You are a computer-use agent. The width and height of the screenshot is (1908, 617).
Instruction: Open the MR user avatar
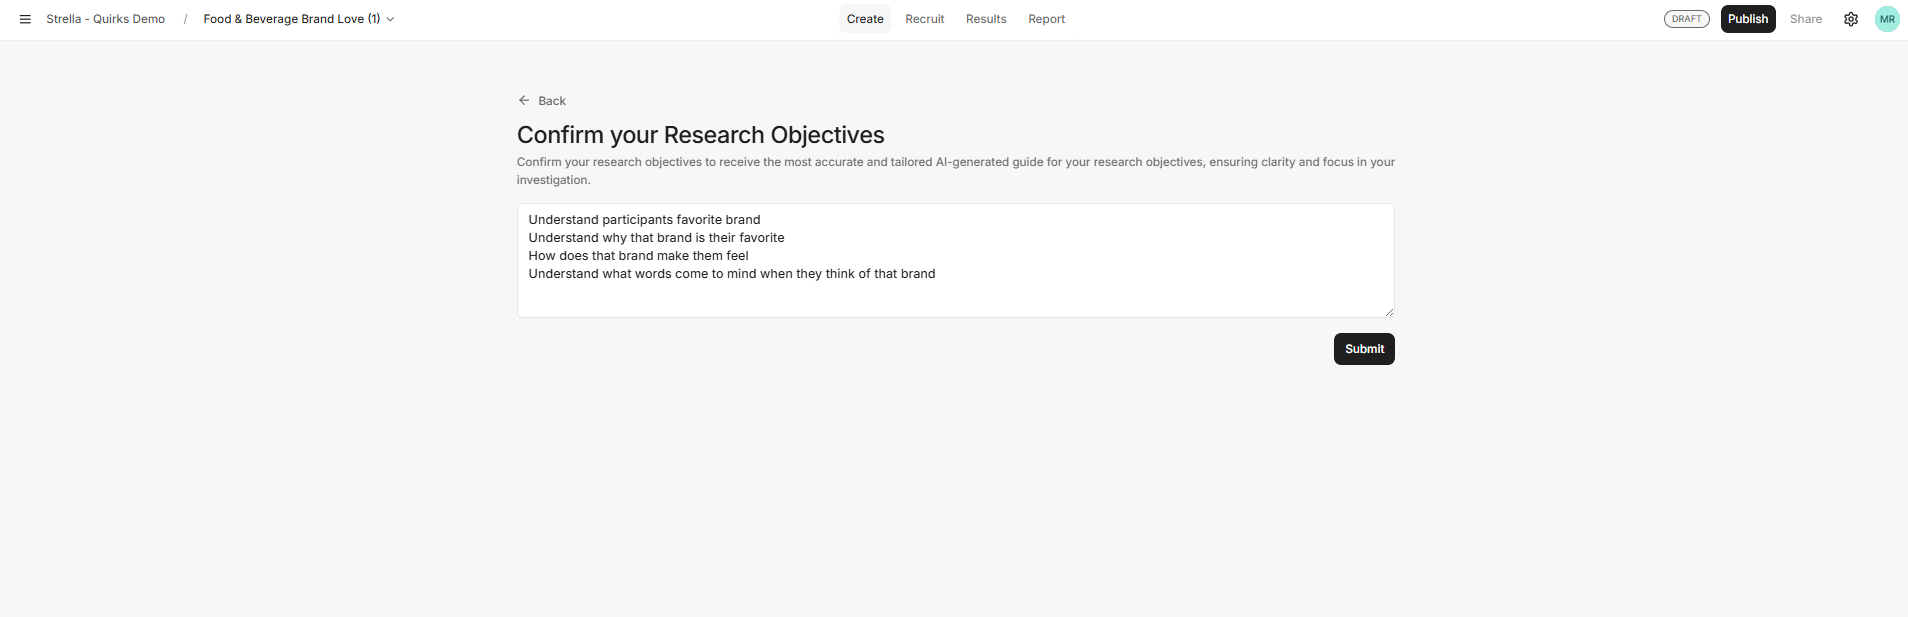[1887, 19]
